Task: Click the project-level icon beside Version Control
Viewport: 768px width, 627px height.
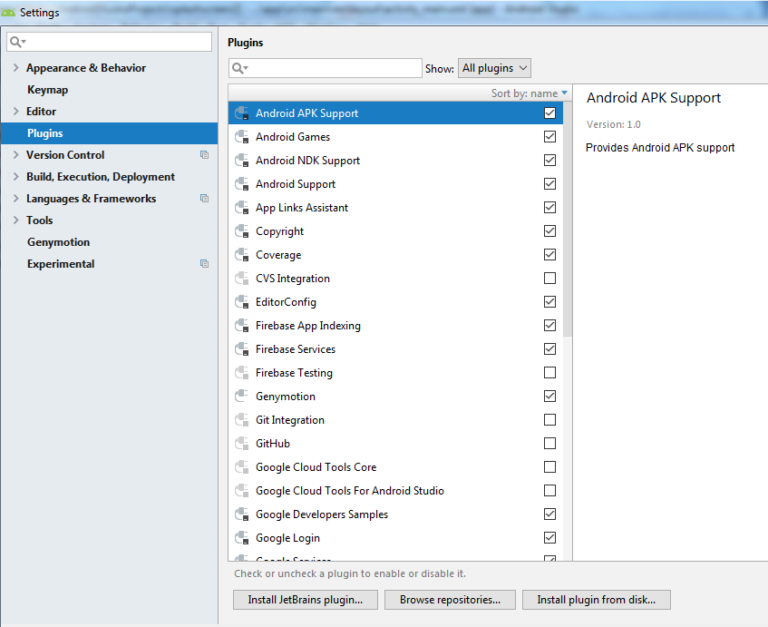Action: tap(204, 155)
